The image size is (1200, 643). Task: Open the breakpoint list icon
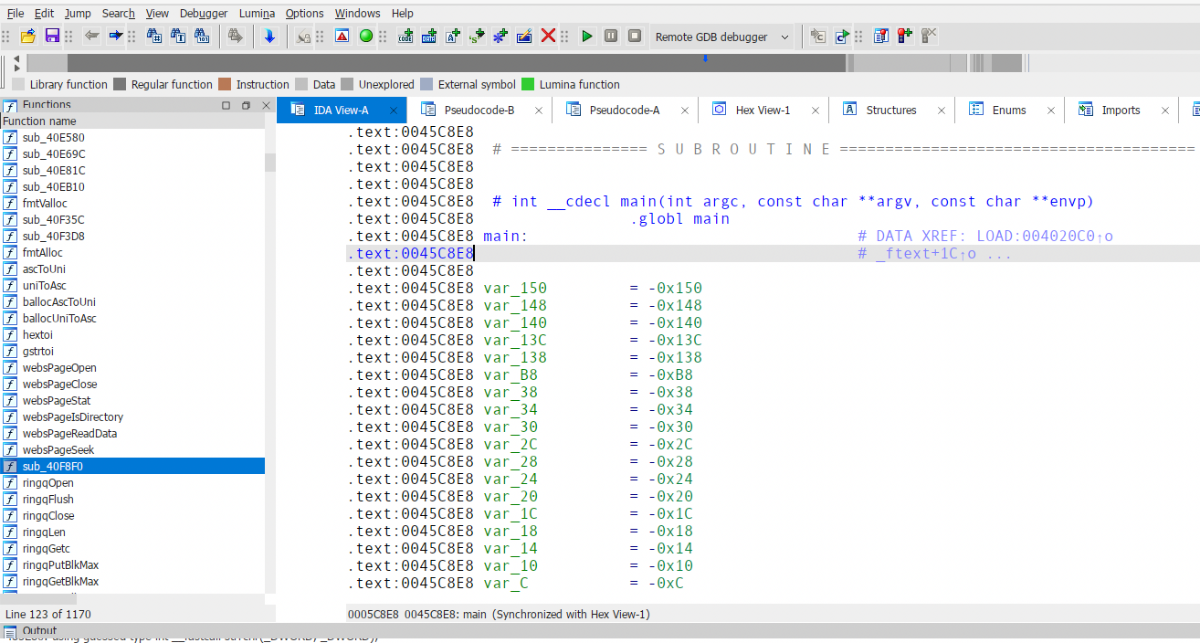[881, 36]
